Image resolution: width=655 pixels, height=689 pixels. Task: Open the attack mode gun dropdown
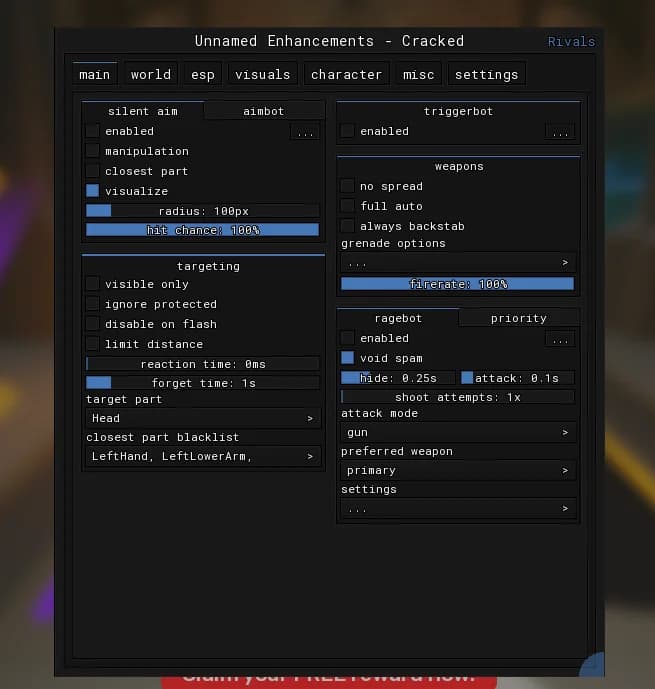click(x=458, y=432)
